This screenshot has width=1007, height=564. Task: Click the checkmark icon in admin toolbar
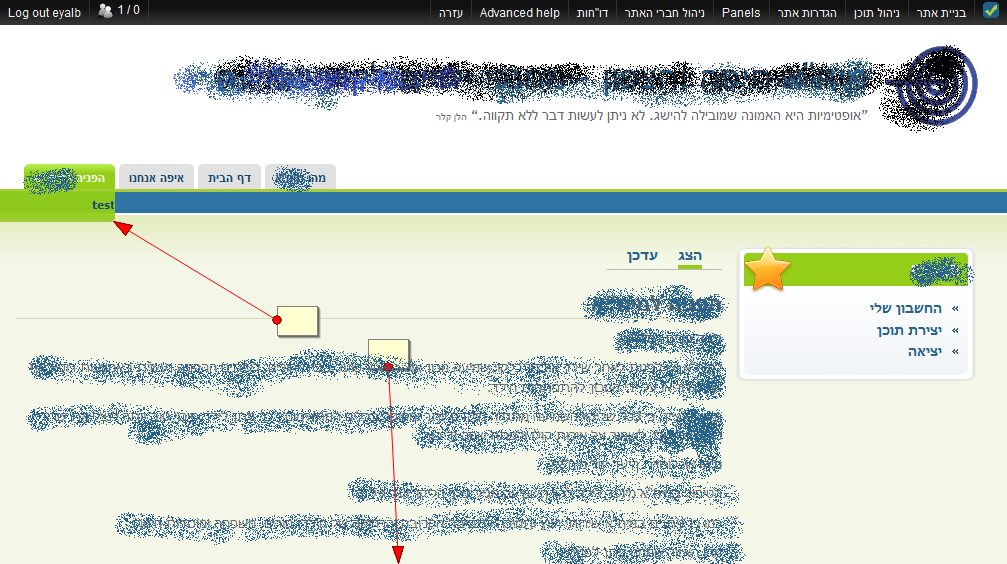tap(991, 12)
